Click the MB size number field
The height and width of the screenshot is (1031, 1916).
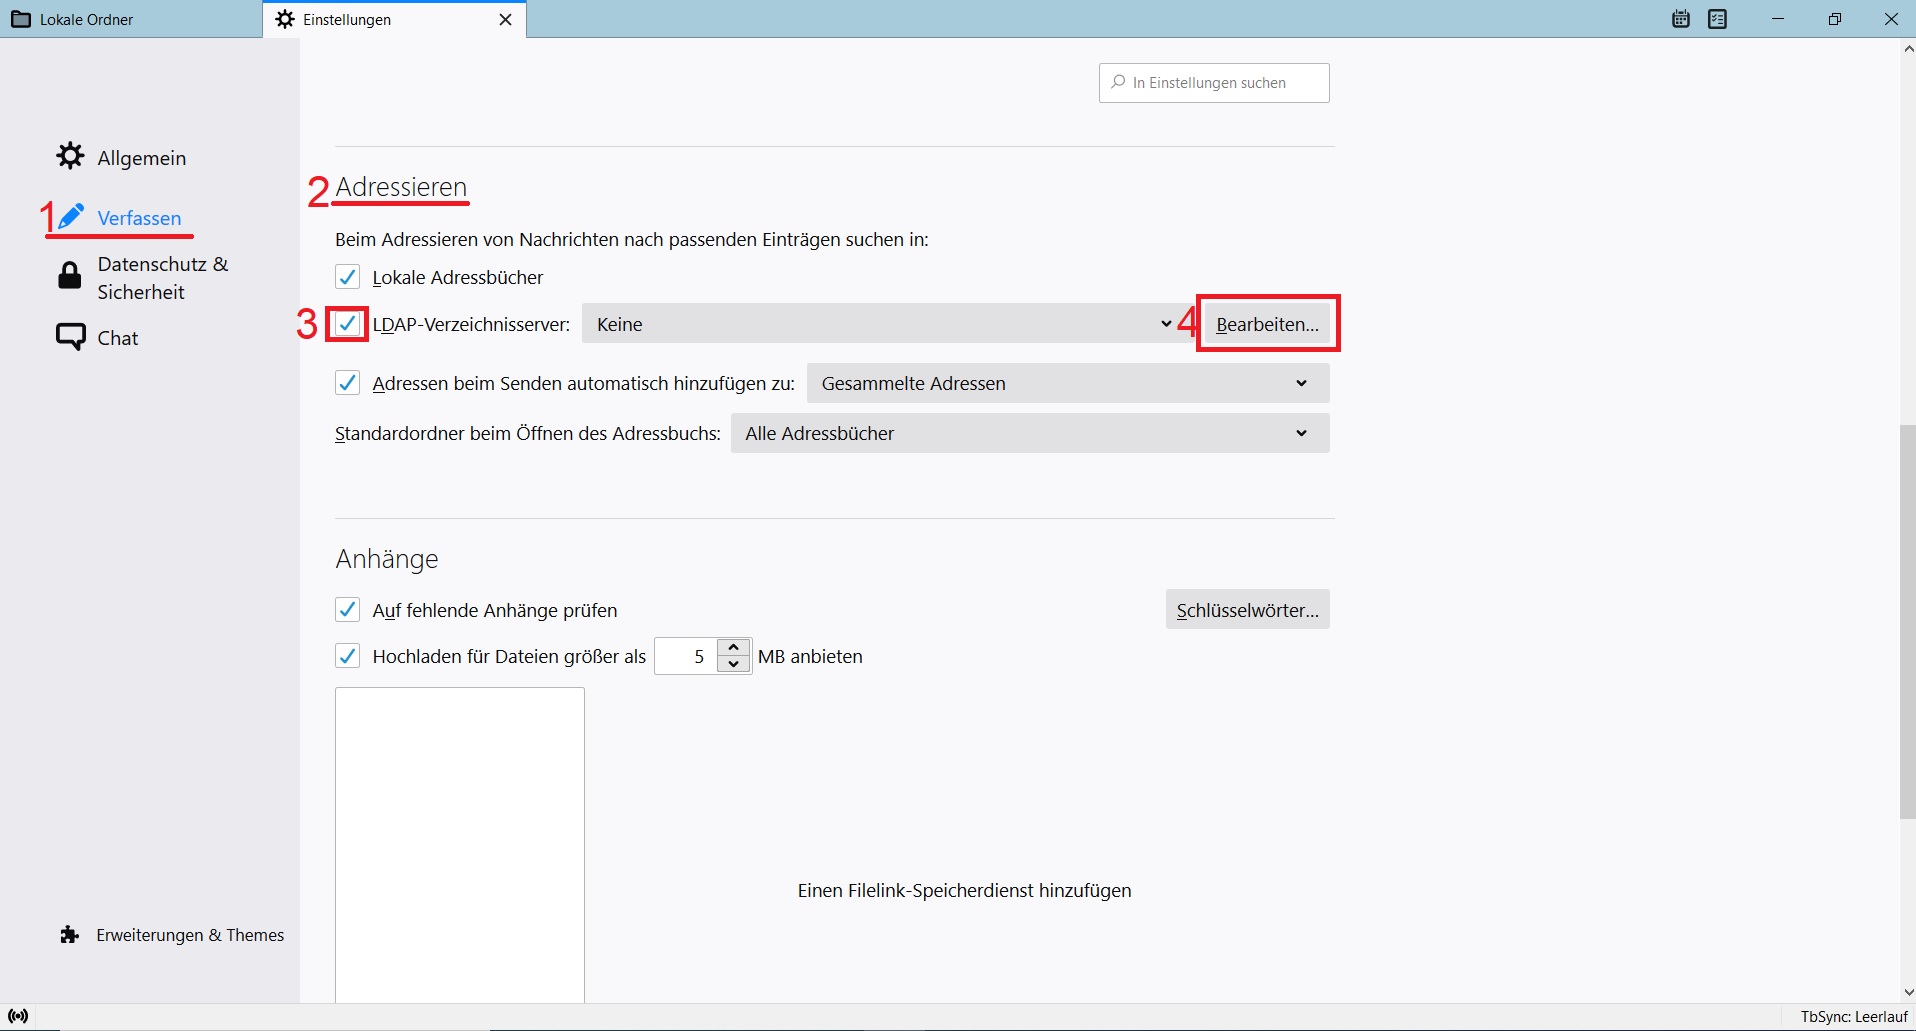(687, 656)
